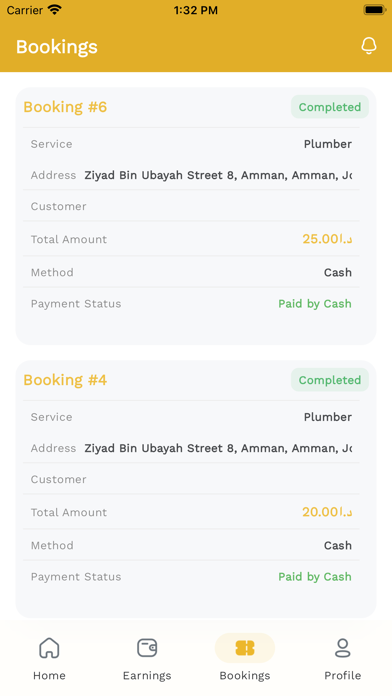Open the Earnings wallet icon

[x=147, y=648]
